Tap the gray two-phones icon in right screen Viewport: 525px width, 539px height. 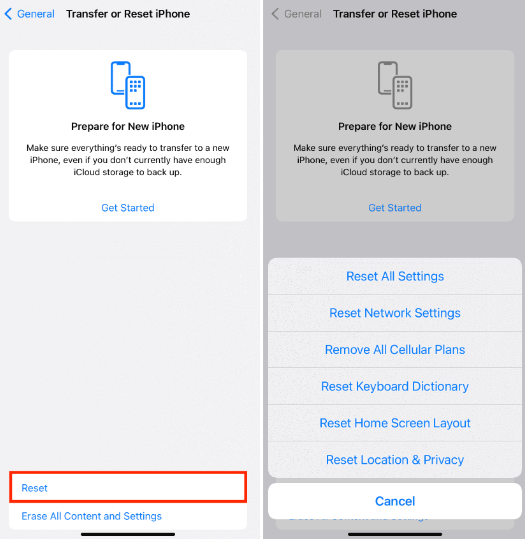tap(395, 85)
